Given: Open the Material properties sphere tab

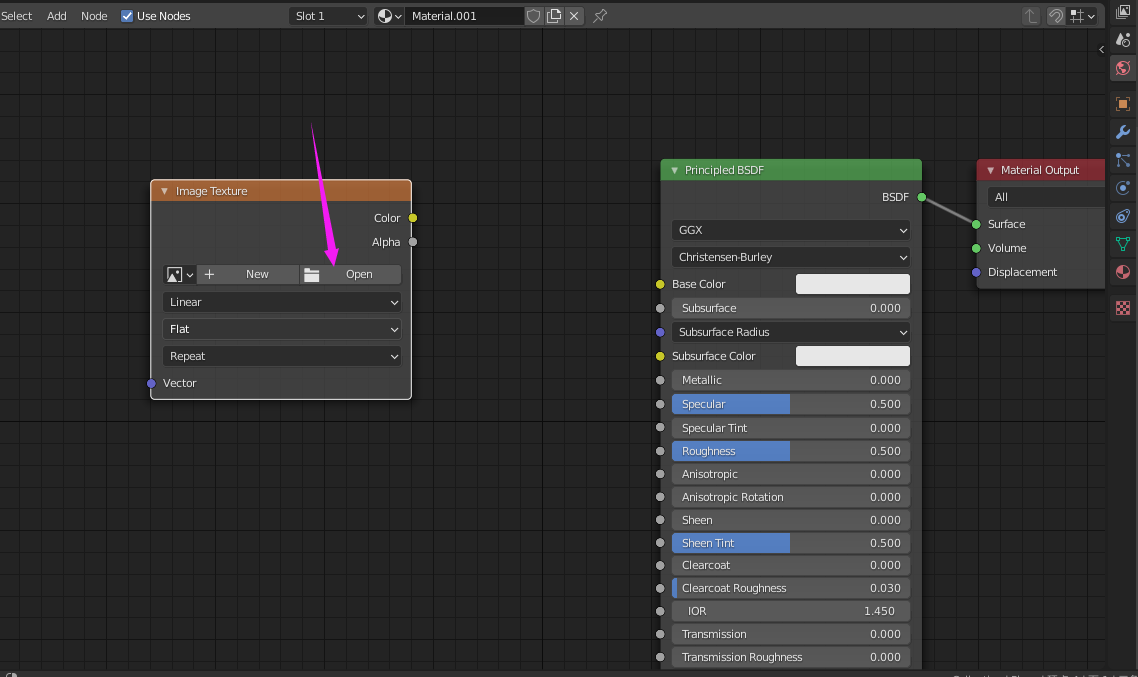Looking at the screenshot, I should (x=1123, y=272).
